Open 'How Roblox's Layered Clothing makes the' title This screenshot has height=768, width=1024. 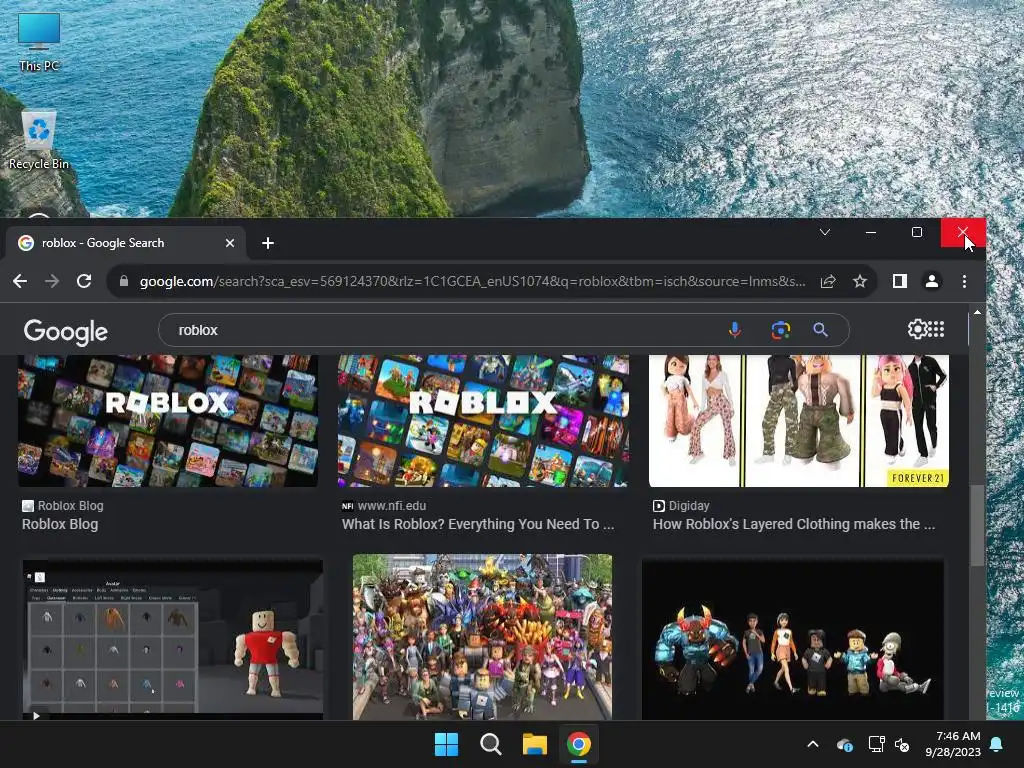[x=794, y=524]
